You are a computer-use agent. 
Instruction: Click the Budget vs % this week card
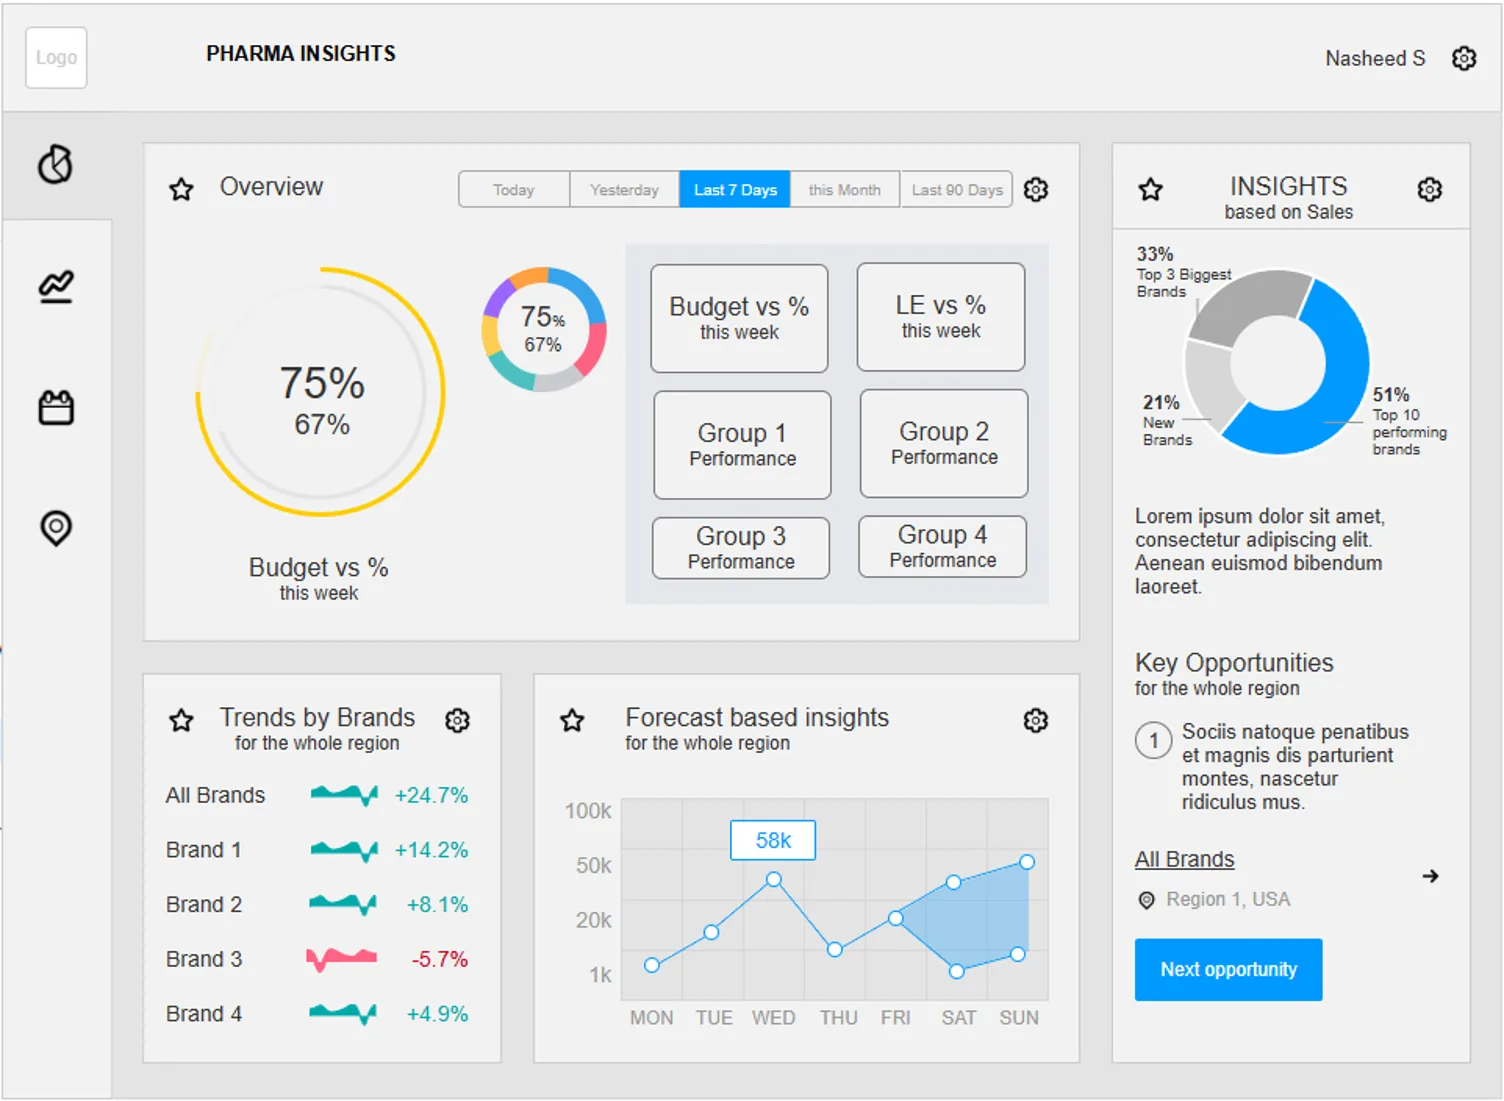[739, 318]
